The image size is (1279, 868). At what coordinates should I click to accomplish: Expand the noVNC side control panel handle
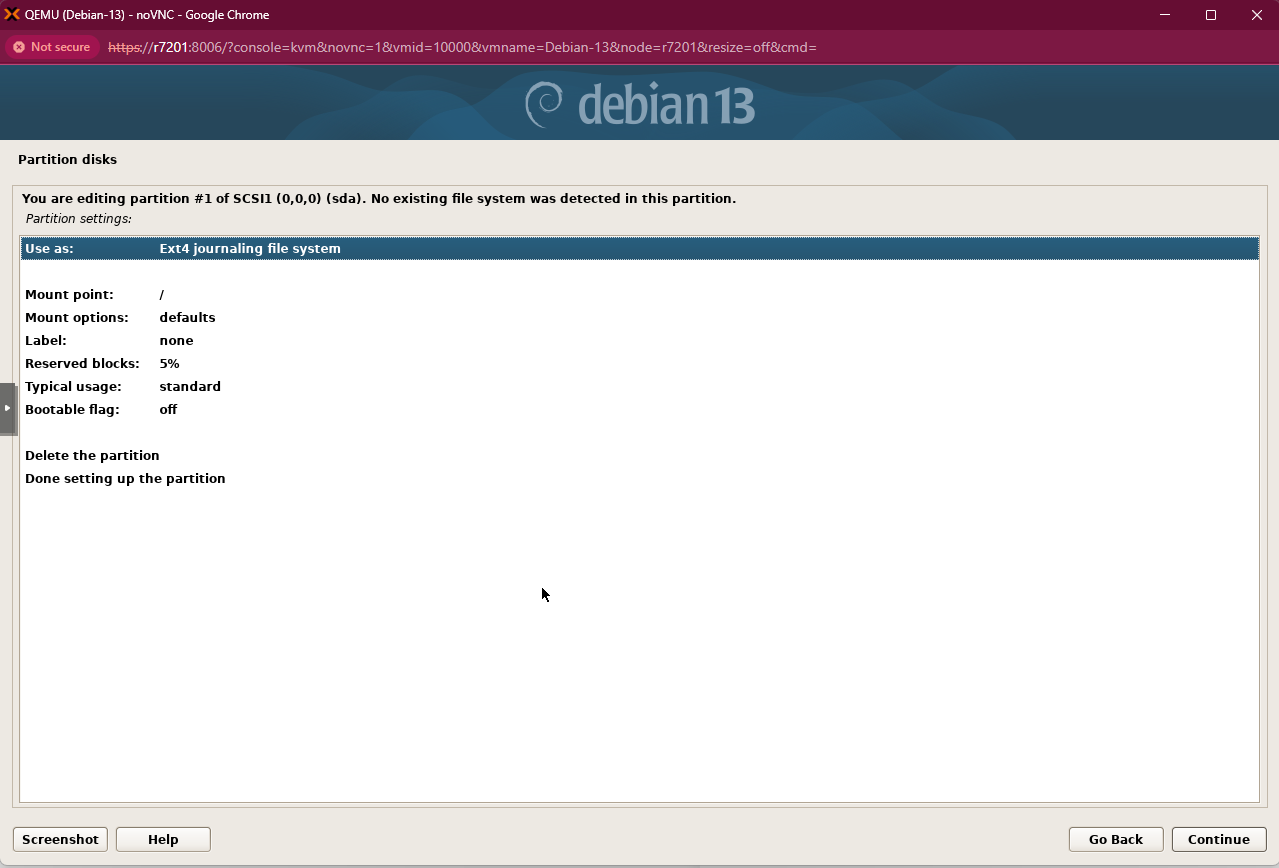click(x=8, y=408)
